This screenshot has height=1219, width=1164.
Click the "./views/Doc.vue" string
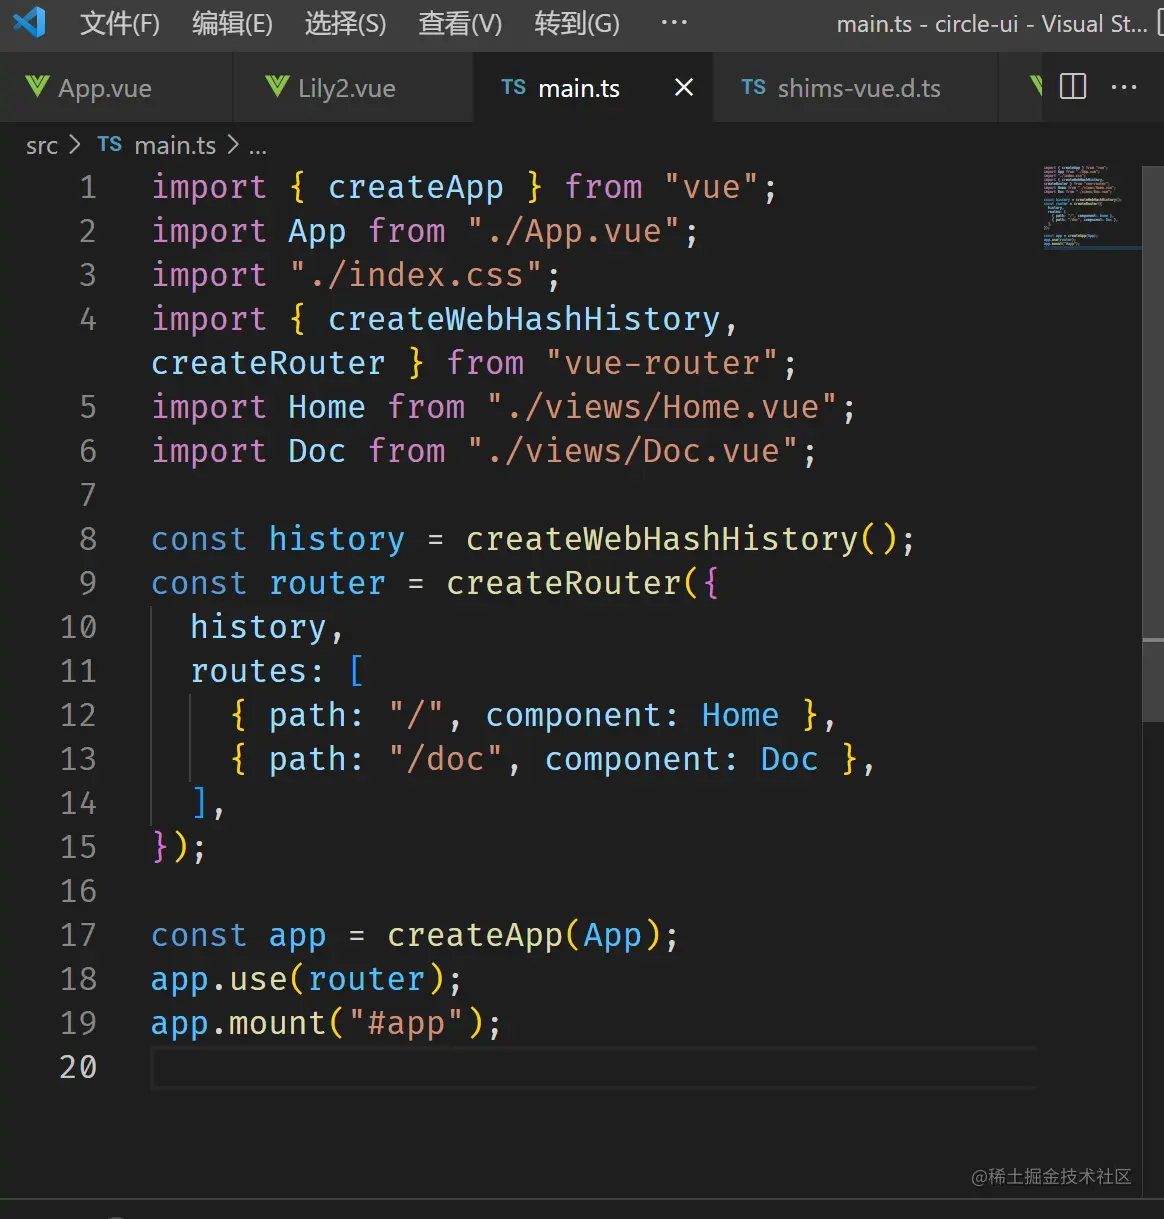tap(633, 451)
